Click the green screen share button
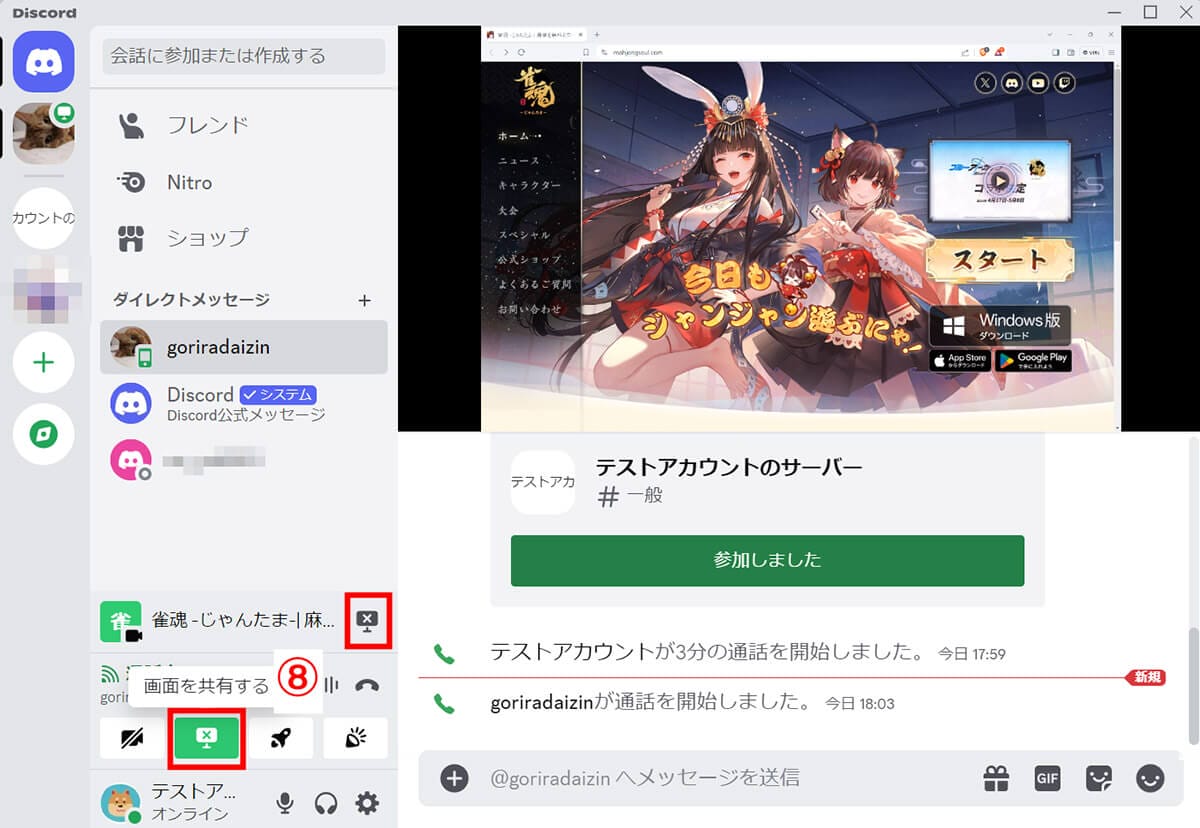Image resolution: width=1200 pixels, height=828 pixels. (206, 738)
